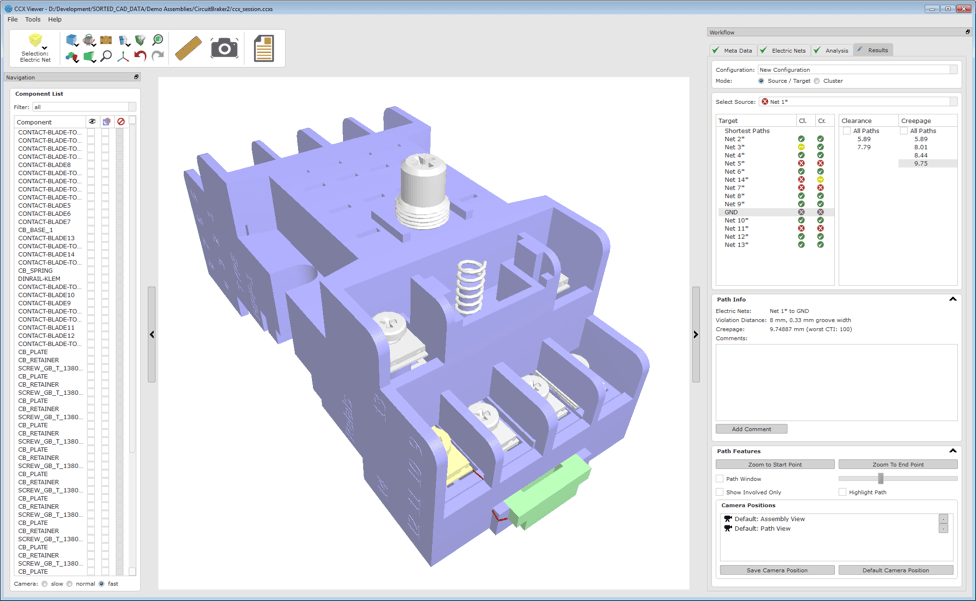Viewport: 976px width, 601px height.
Task: Click the Path Features slider handle
Action: click(880, 479)
